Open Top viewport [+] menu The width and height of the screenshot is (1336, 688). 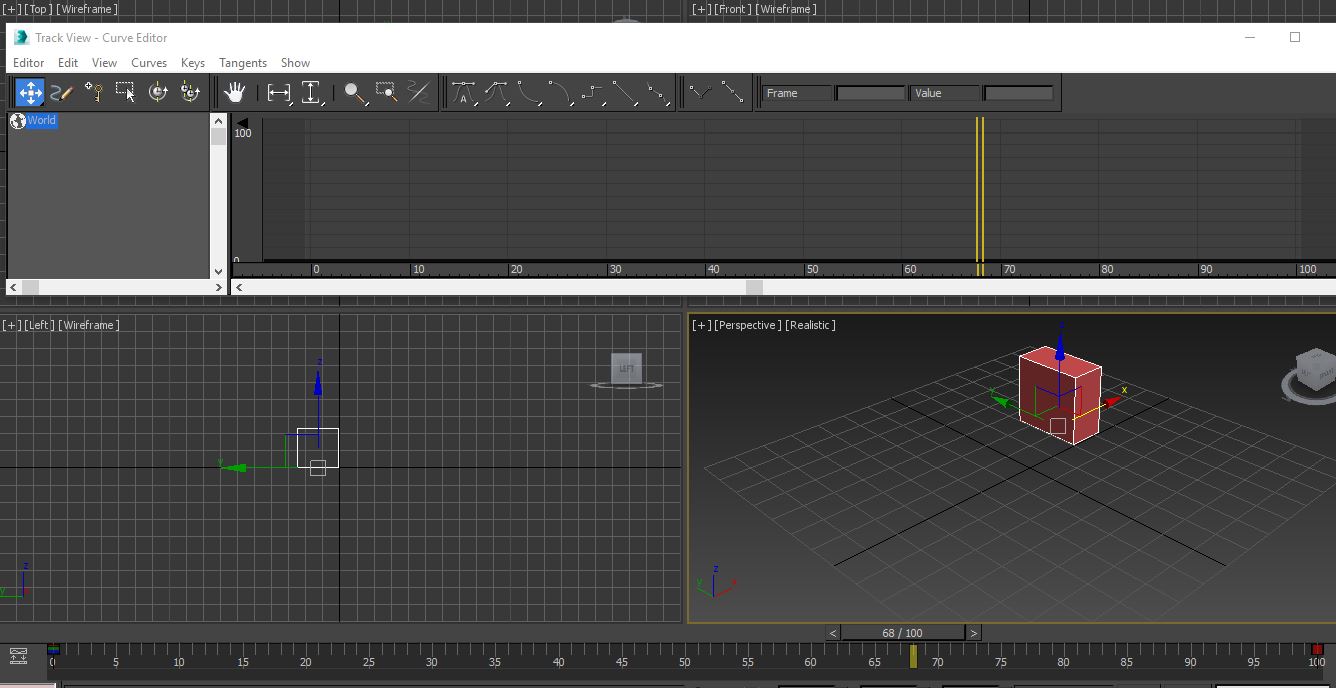click(x=11, y=9)
